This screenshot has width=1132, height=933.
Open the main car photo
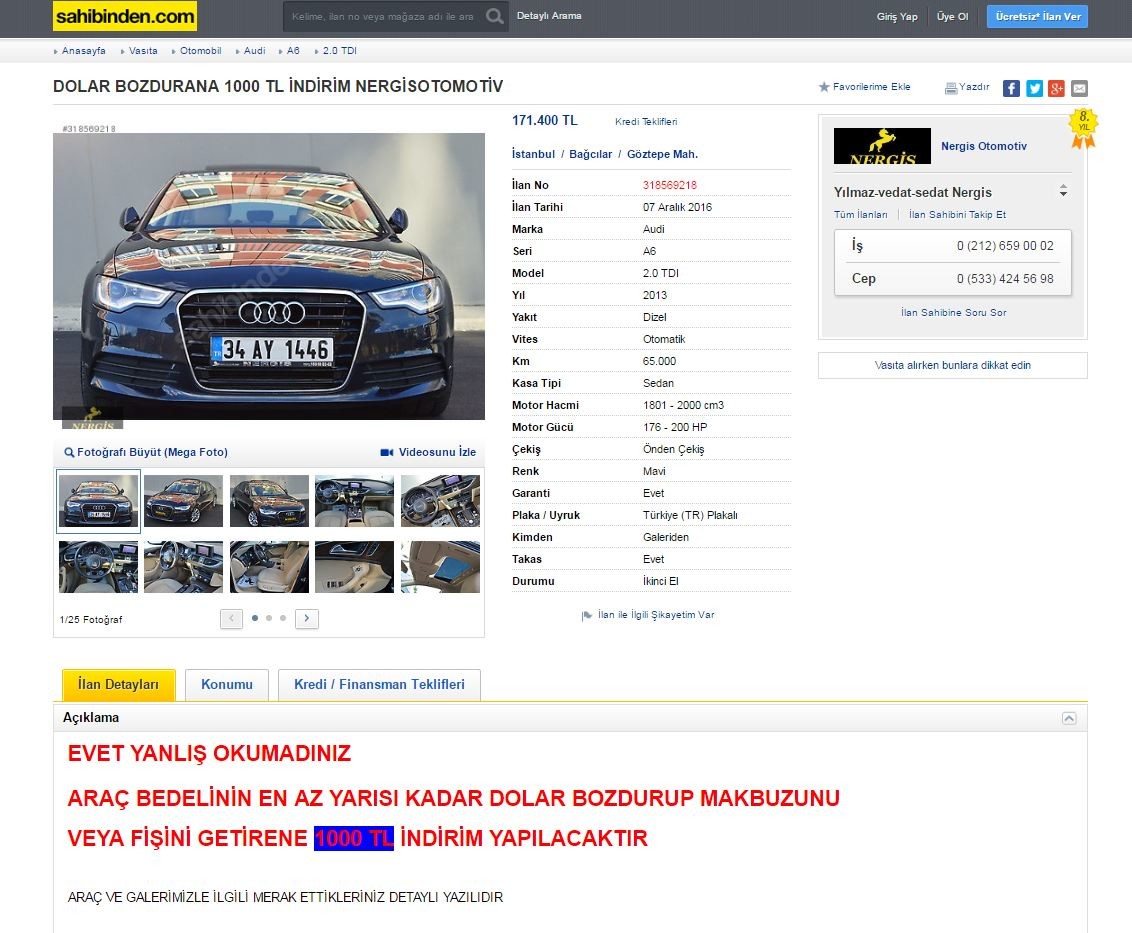tap(269, 276)
